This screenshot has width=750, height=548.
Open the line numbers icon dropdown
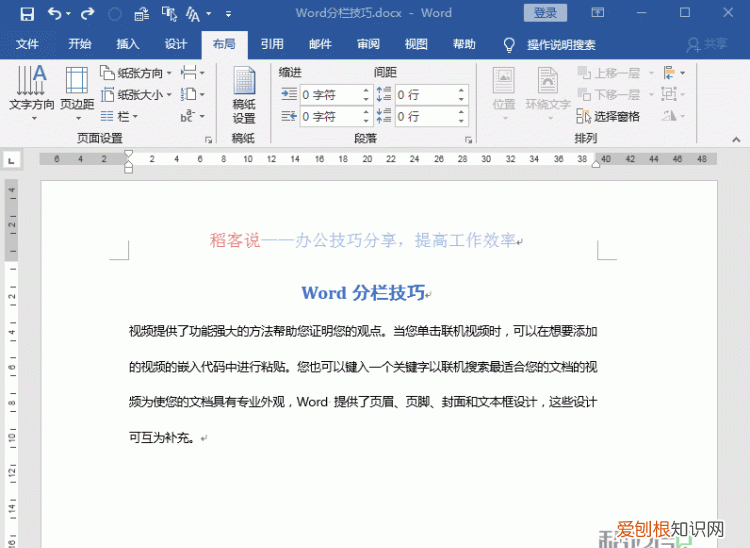click(x=193, y=94)
